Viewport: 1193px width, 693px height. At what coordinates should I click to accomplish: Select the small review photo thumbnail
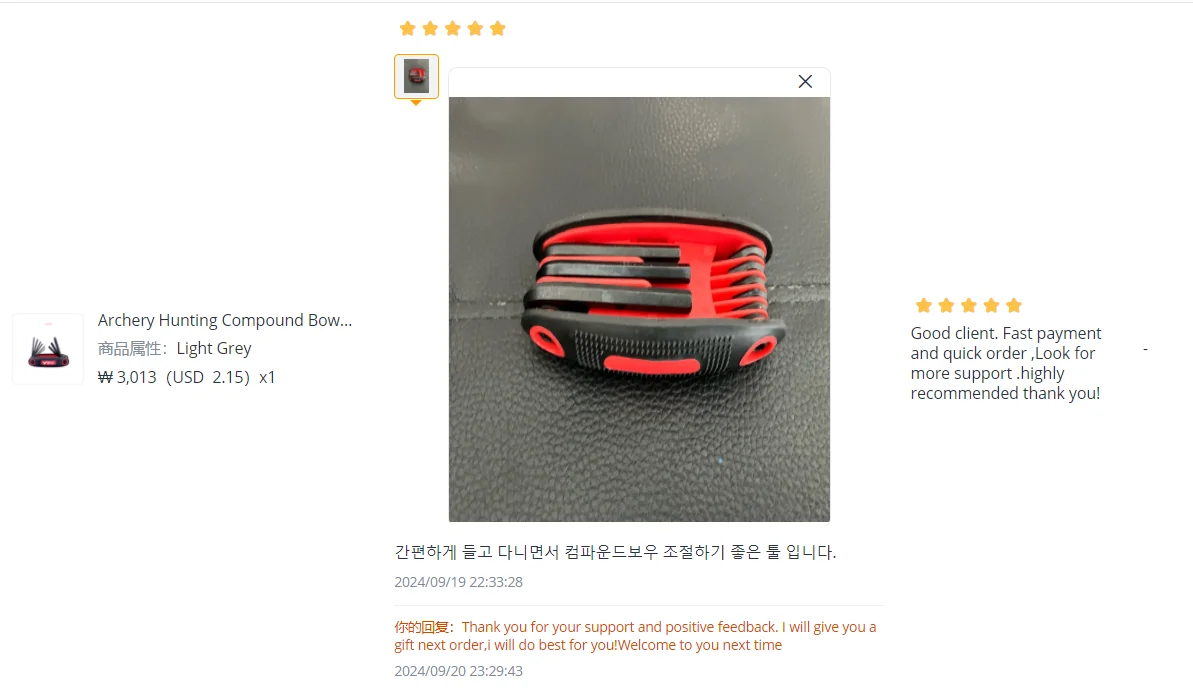(416, 76)
